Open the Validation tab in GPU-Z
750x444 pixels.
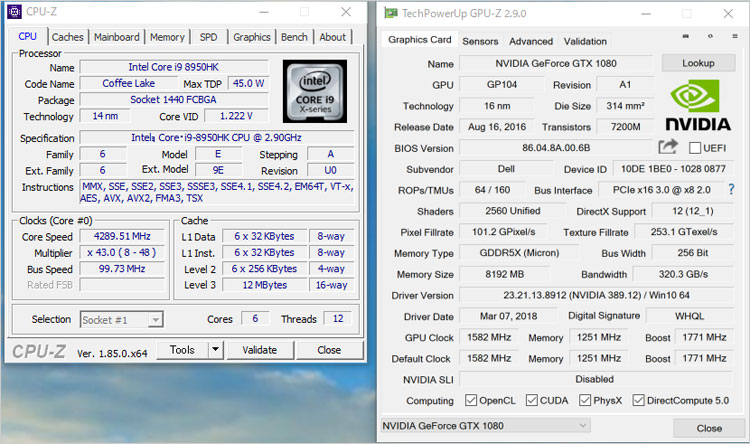[585, 41]
